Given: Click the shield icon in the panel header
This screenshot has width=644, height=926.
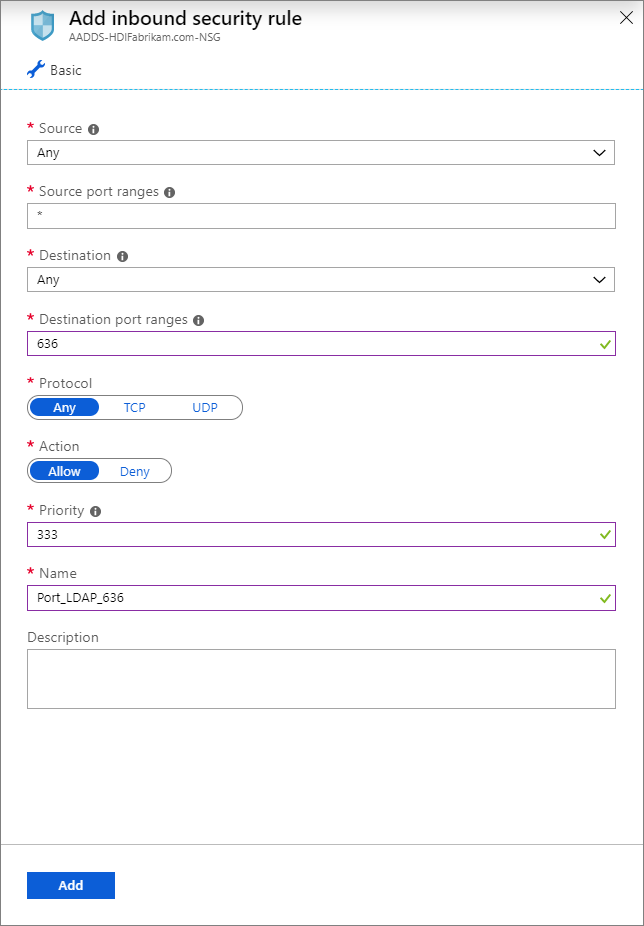Looking at the screenshot, I should [40, 25].
